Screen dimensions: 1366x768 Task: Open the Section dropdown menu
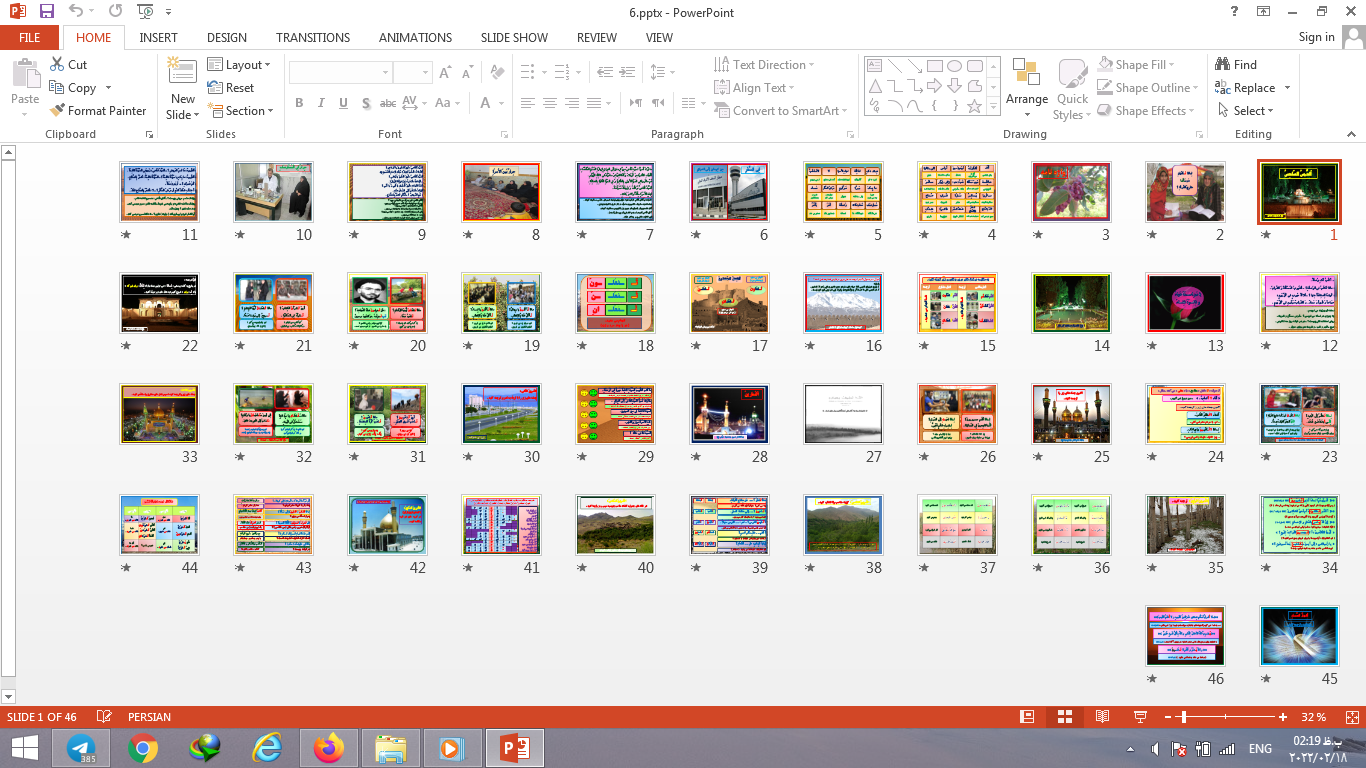pyautogui.click(x=240, y=111)
